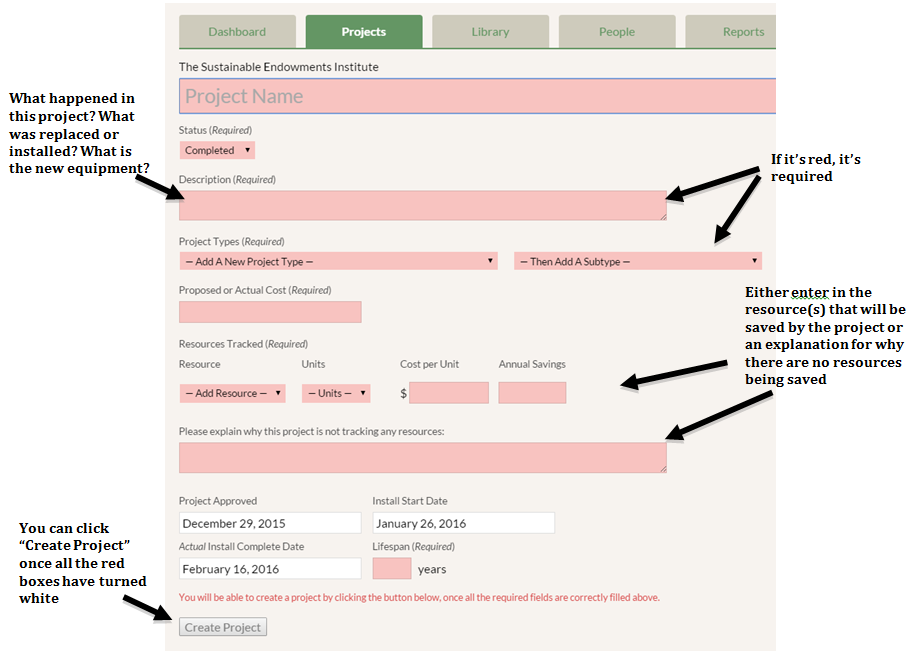910x651 pixels.
Task: Click the Description (Required) label
Action: pyautogui.click(x=227, y=180)
